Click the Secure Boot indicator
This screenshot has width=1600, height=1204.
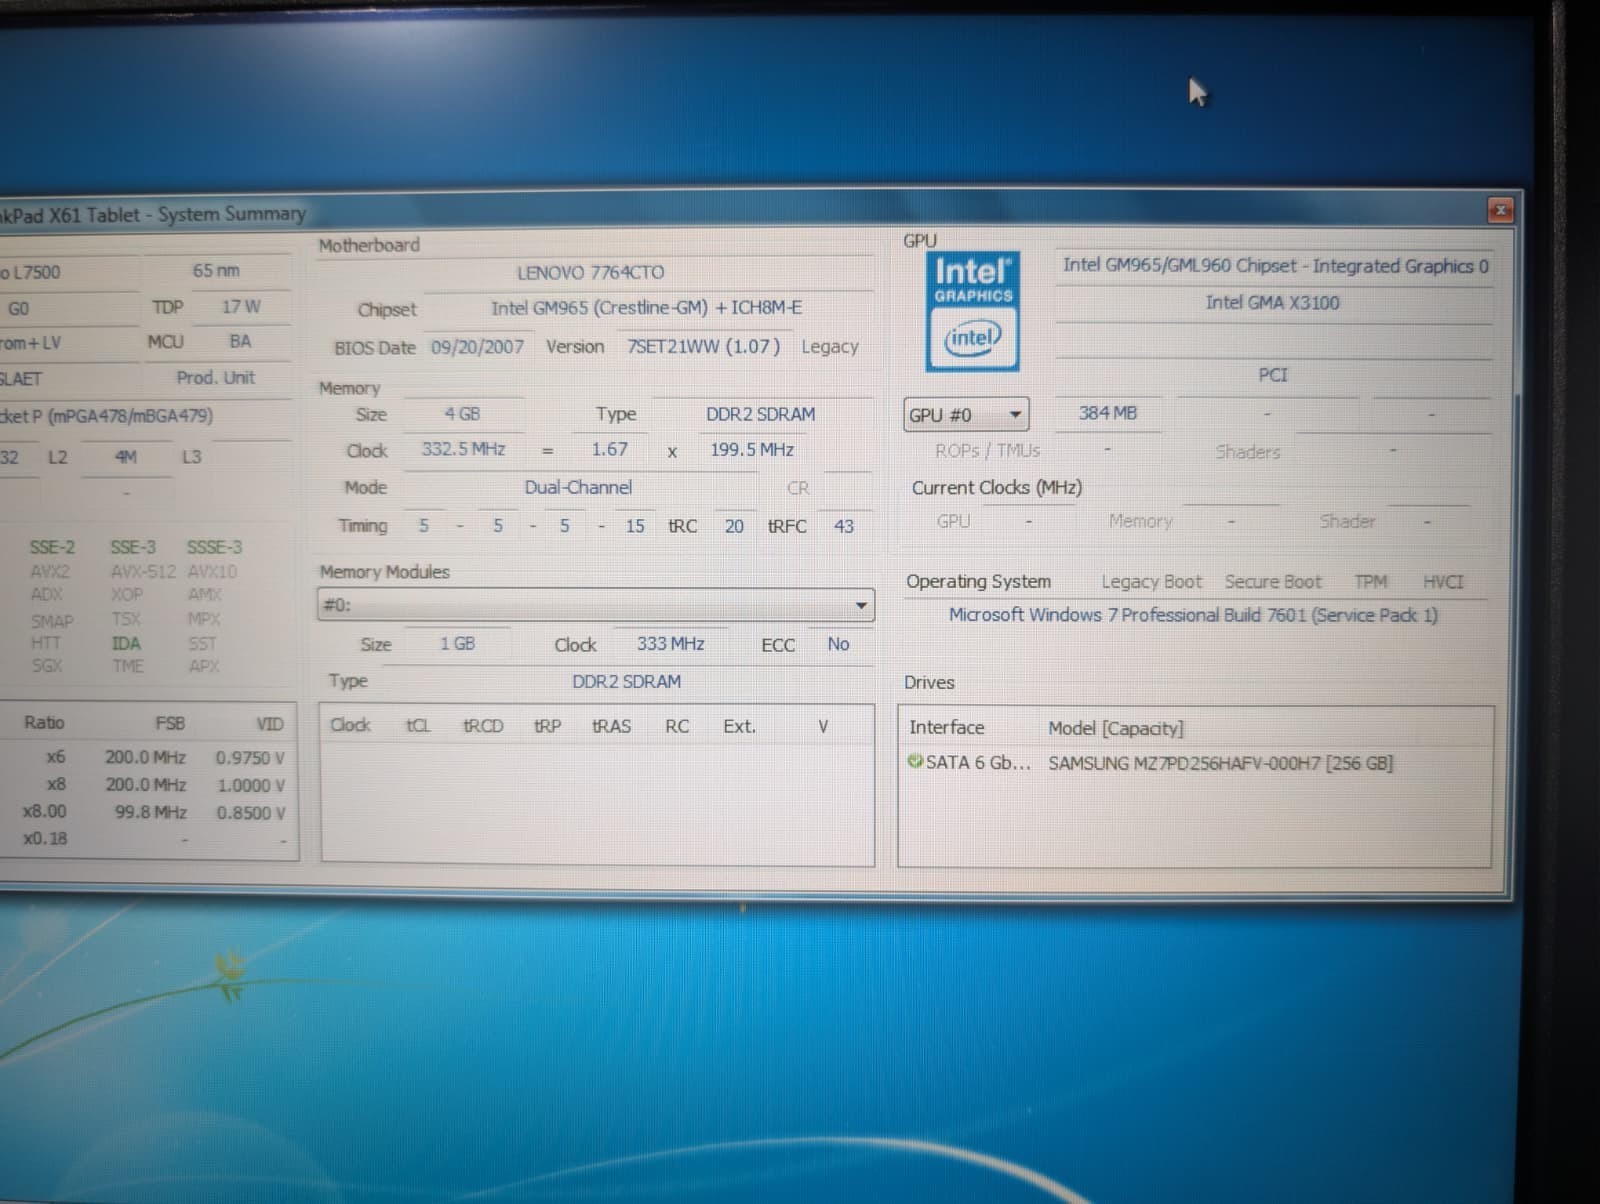tap(1272, 582)
